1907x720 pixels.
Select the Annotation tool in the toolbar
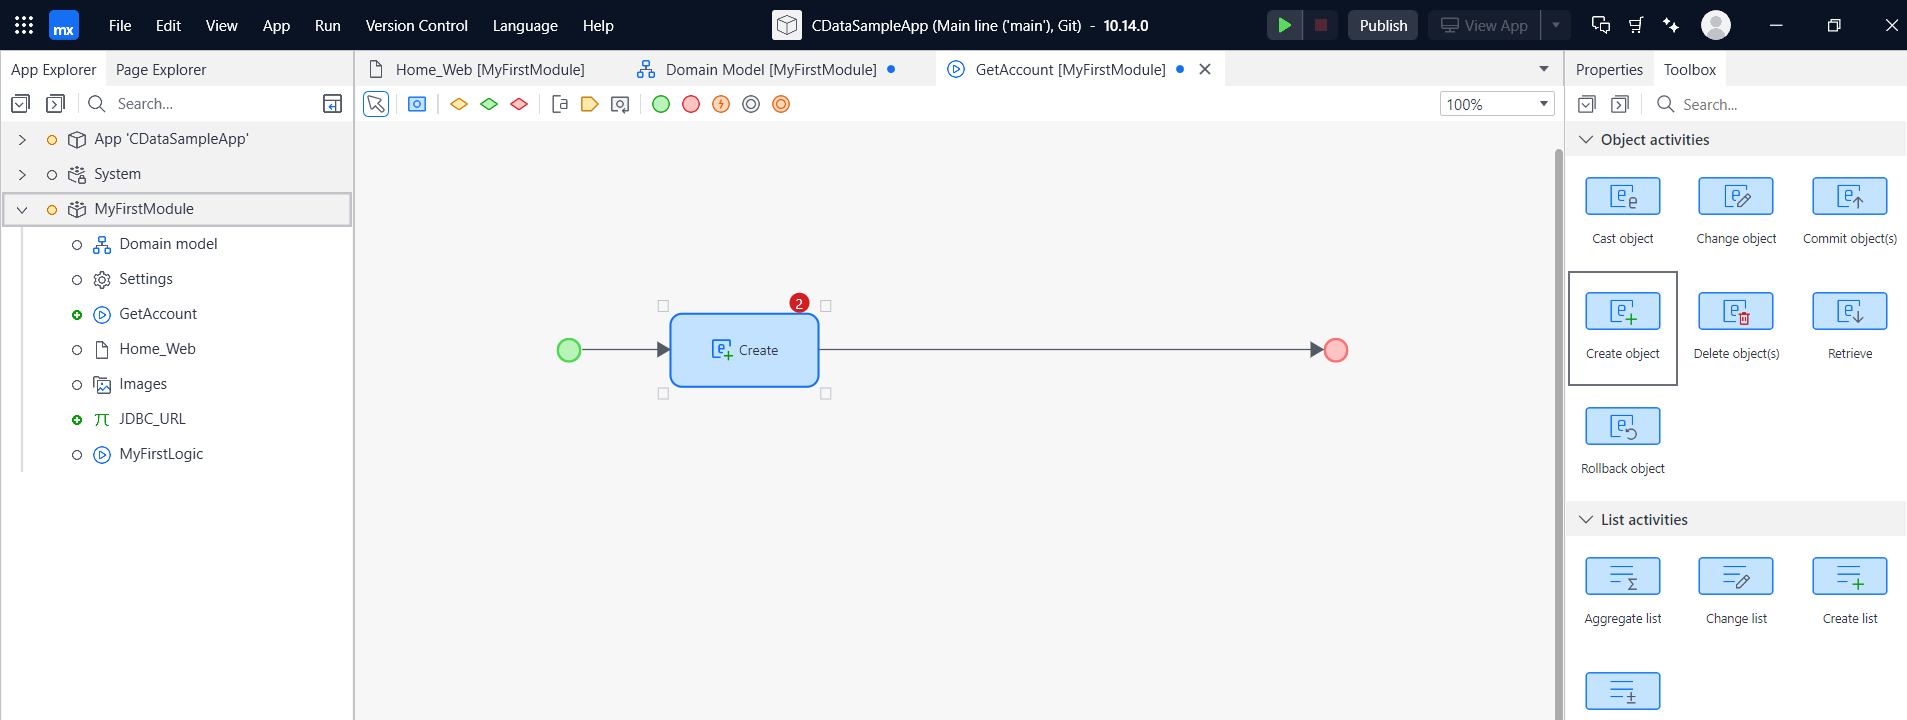(x=560, y=104)
